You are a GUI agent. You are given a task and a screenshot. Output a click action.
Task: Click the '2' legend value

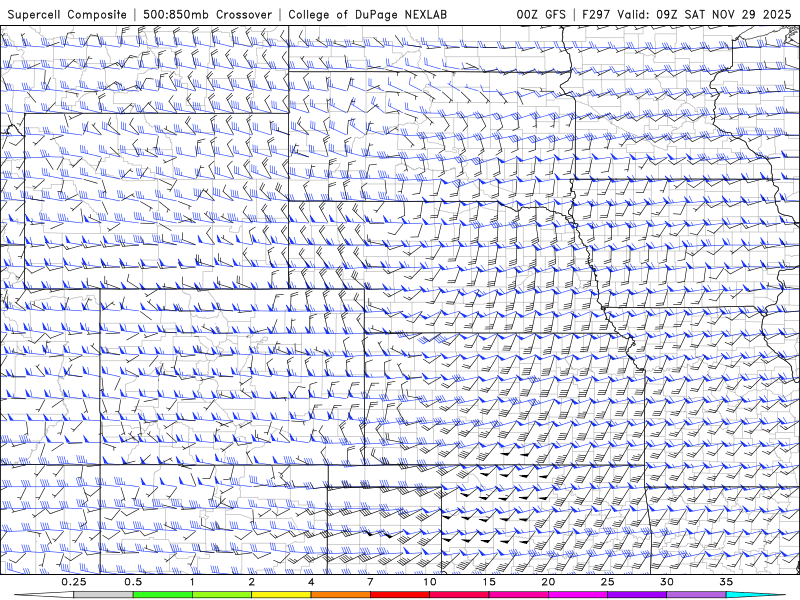pos(252,582)
